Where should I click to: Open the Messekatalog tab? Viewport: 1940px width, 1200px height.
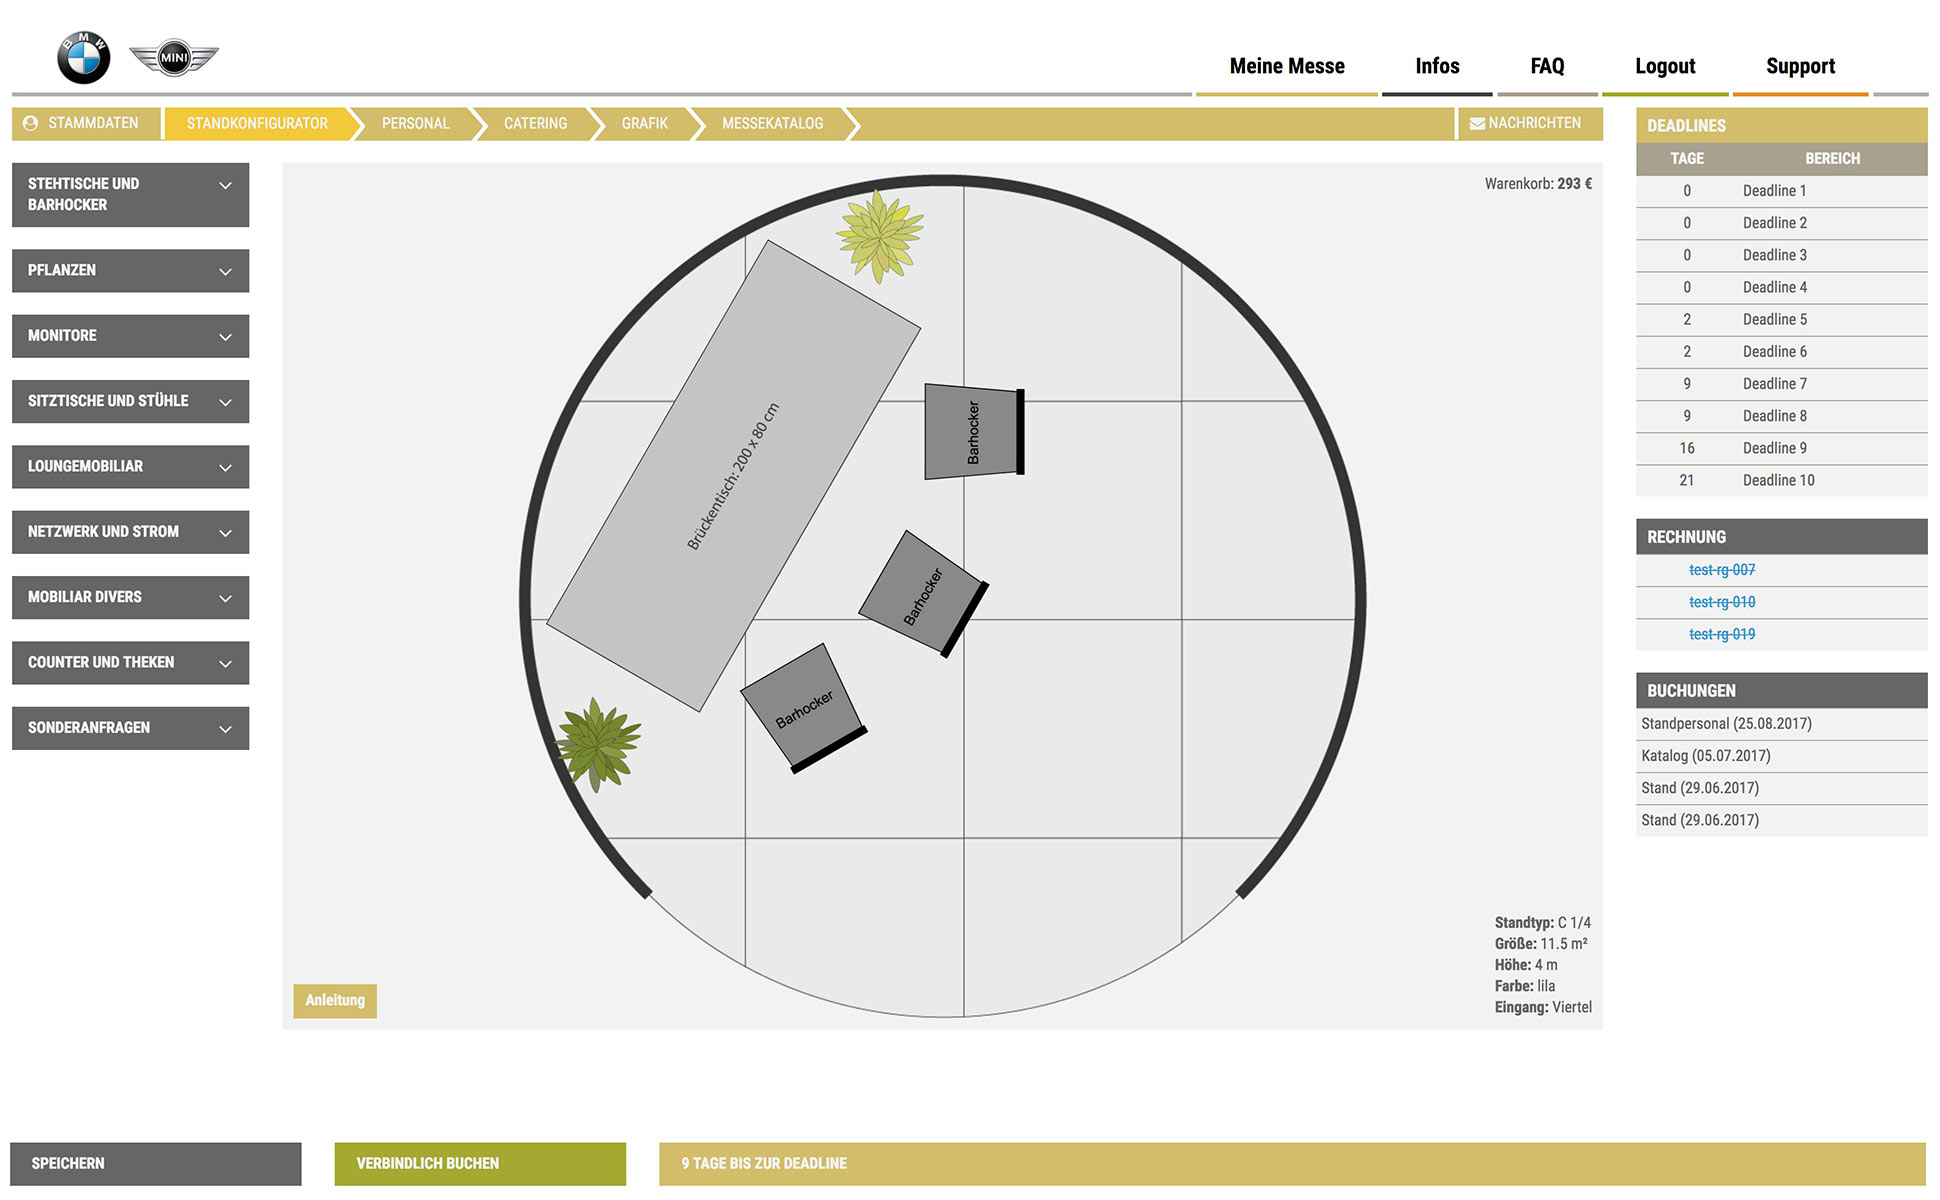click(x=772, y=124)
